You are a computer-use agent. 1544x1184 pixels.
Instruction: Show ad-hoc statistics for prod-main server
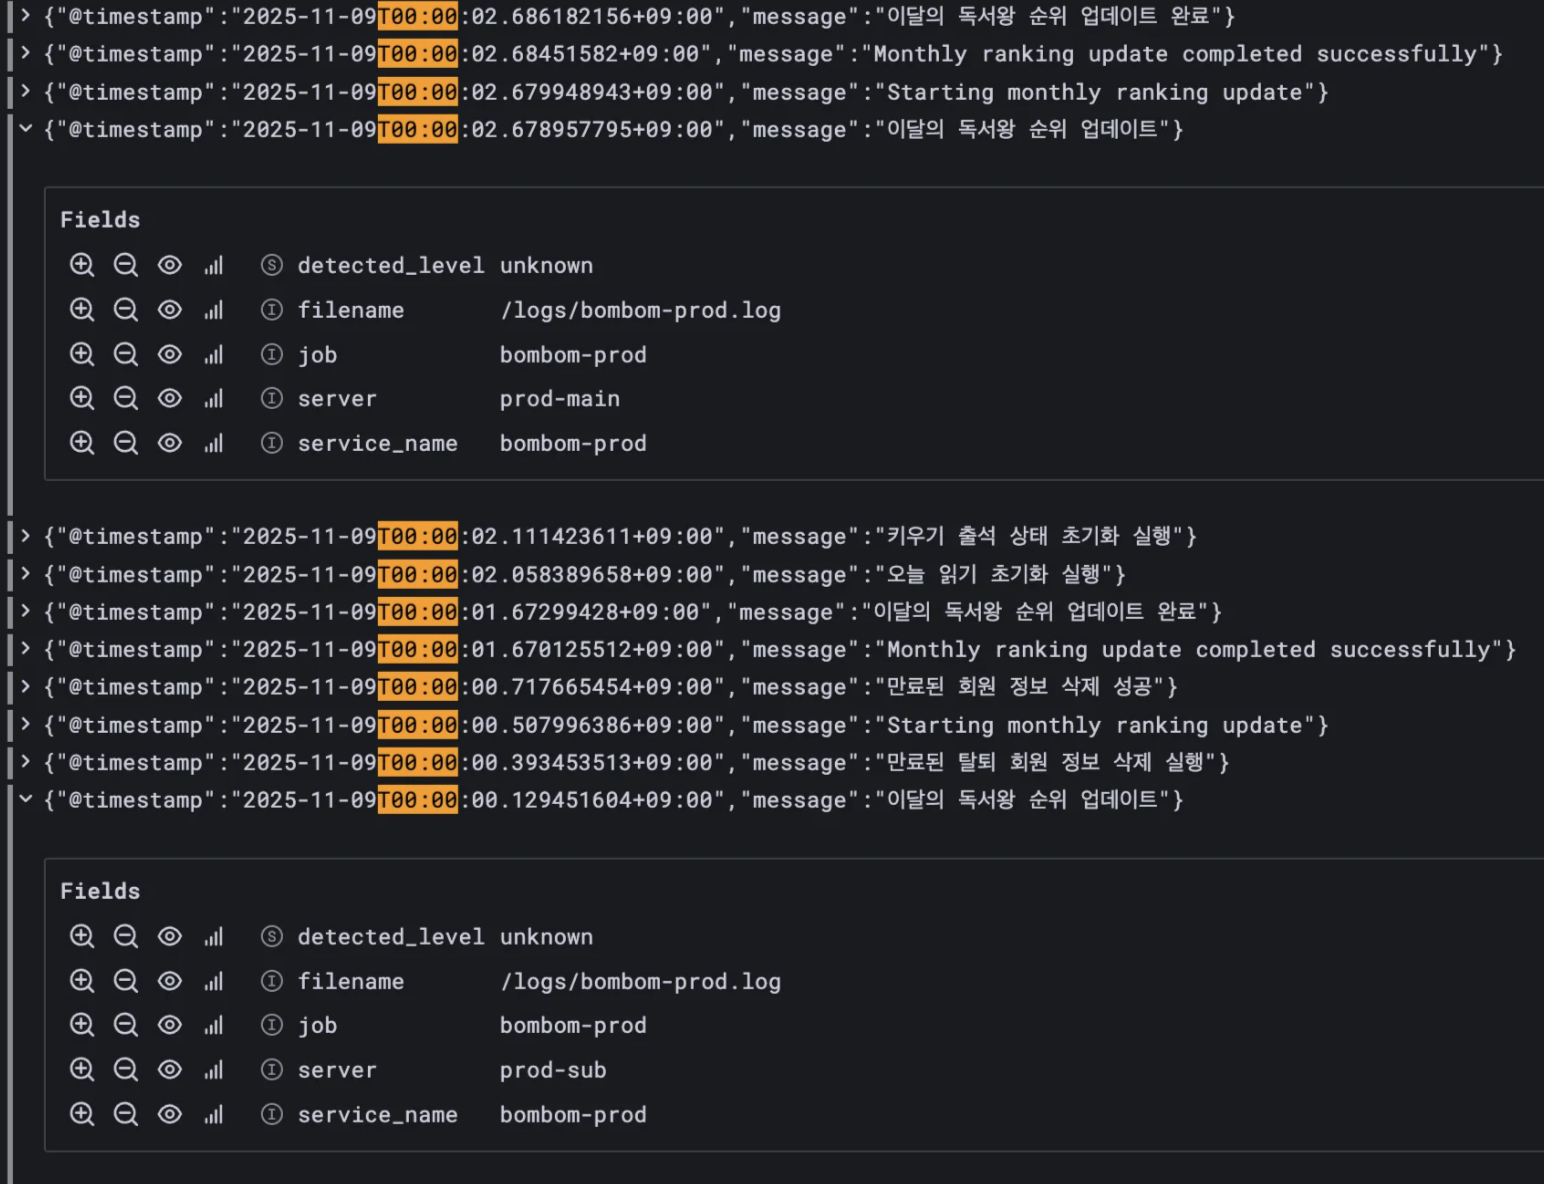[x=213, y=398]
